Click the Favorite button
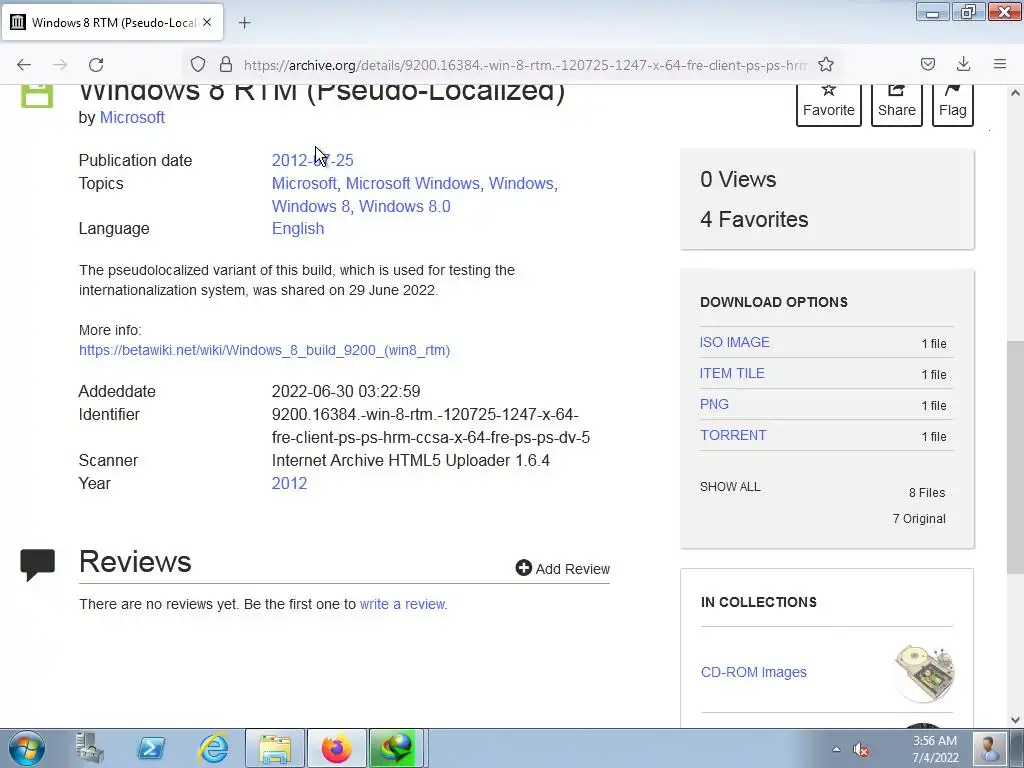Viewport: 1024px width, 768px height. pos(829,104)
